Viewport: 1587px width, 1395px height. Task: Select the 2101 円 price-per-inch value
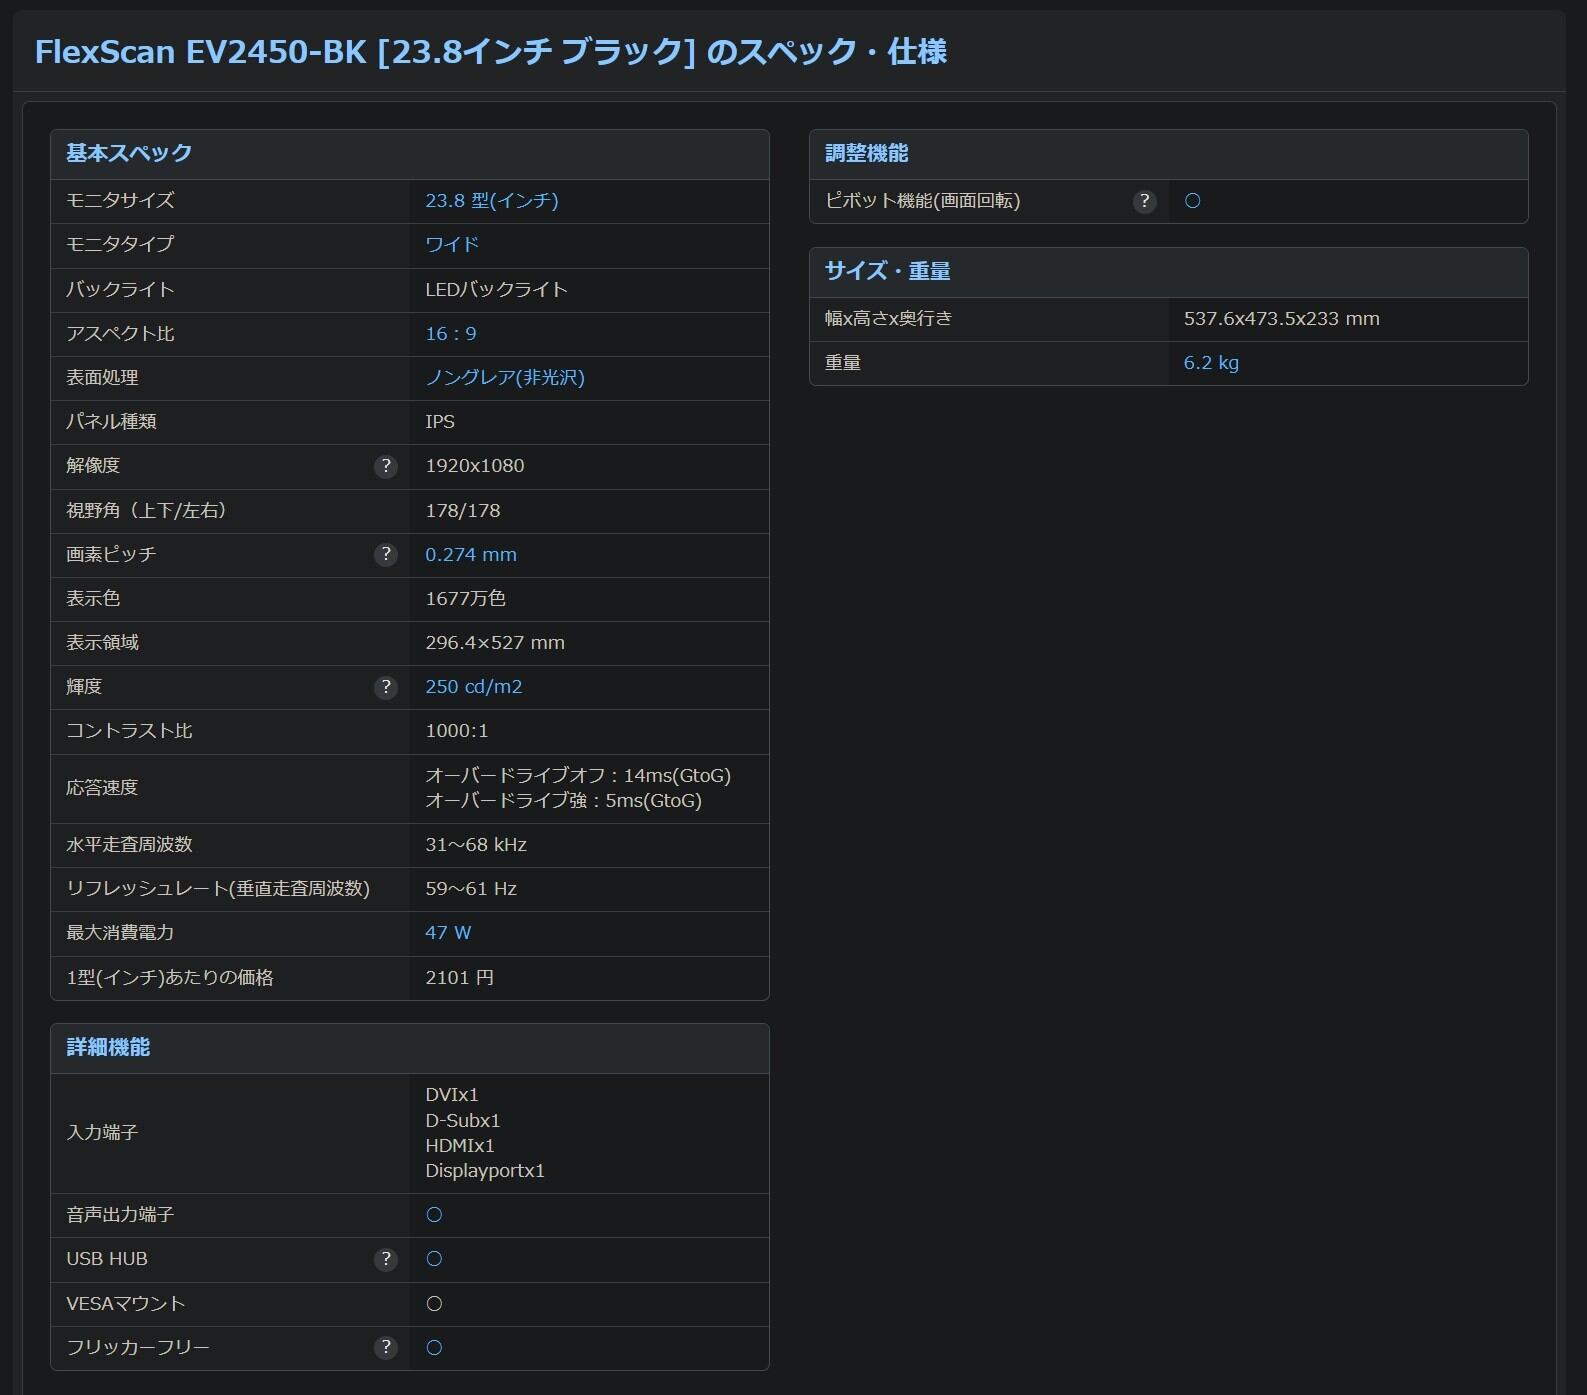click(x=460, y=978)
